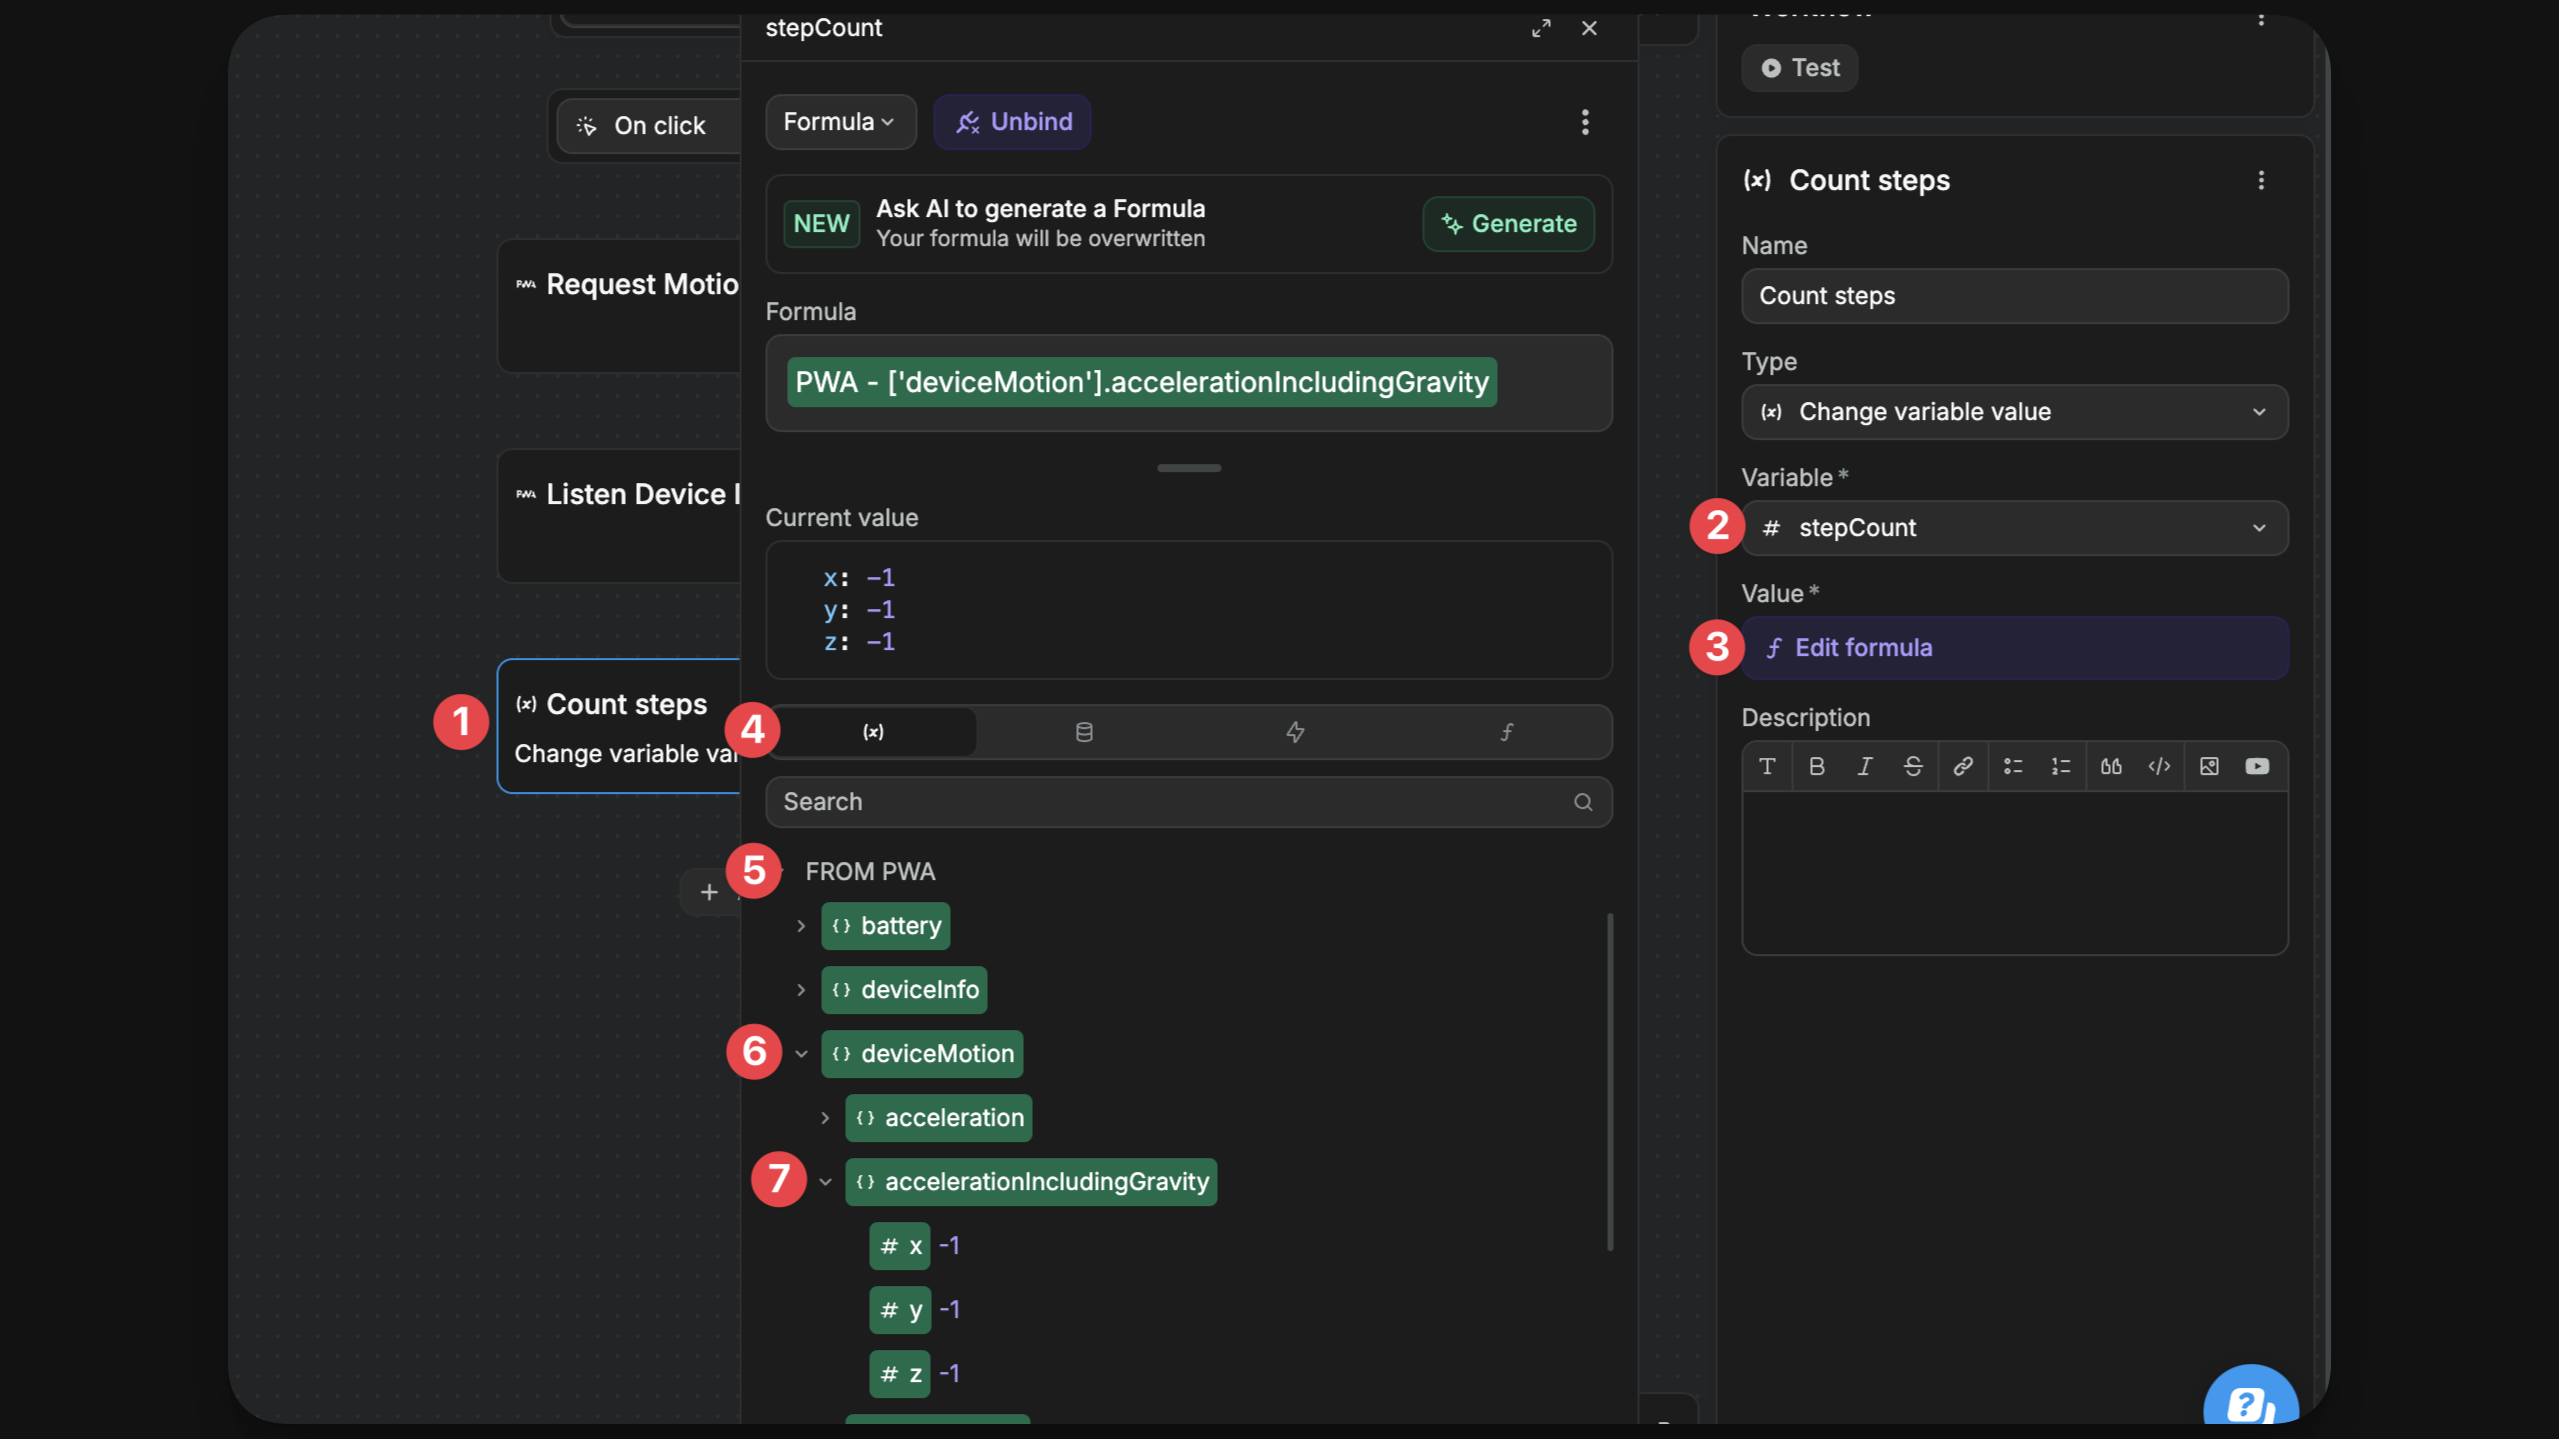Click the Unbind button

pos(1012,122)
